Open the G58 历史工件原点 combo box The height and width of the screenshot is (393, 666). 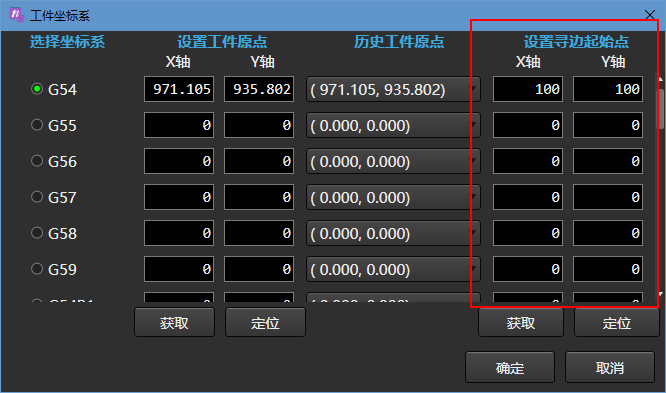click(393, 233)
